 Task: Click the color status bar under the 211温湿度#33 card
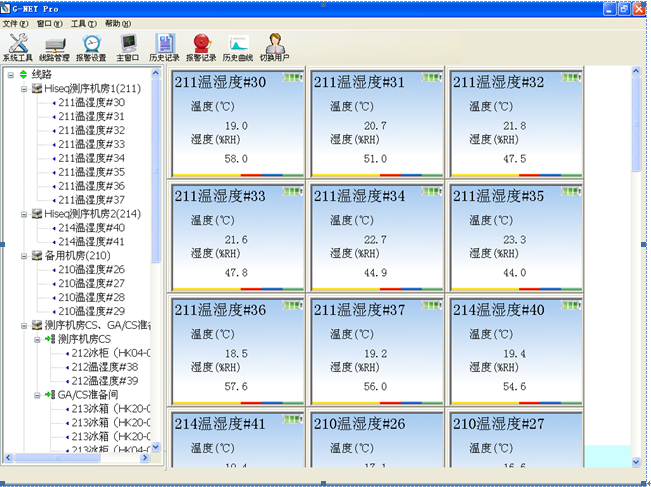[x=235, y=288]
